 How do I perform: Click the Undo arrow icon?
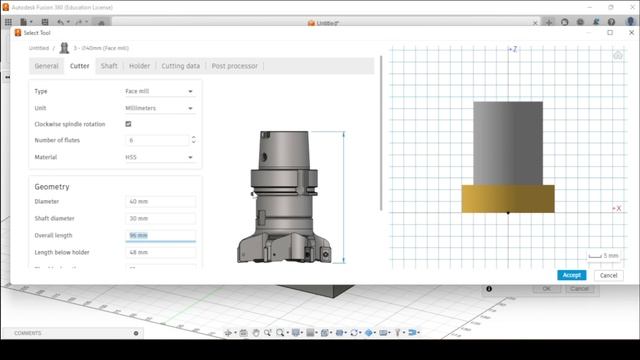point(60,22)
